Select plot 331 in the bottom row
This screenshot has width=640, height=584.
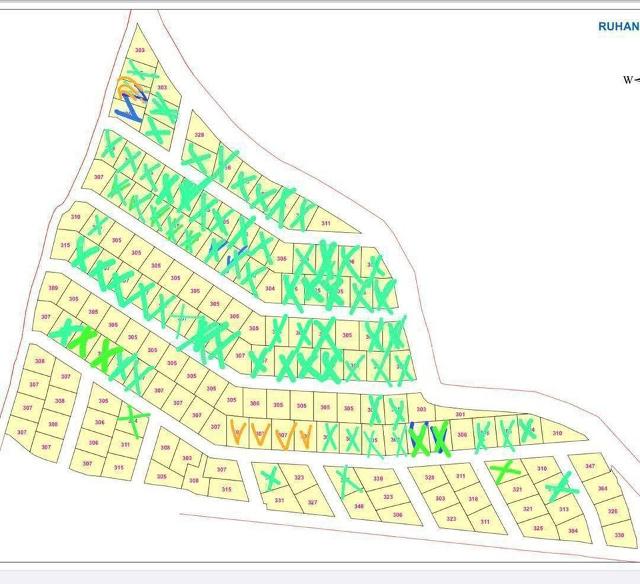tap(278, 500)
